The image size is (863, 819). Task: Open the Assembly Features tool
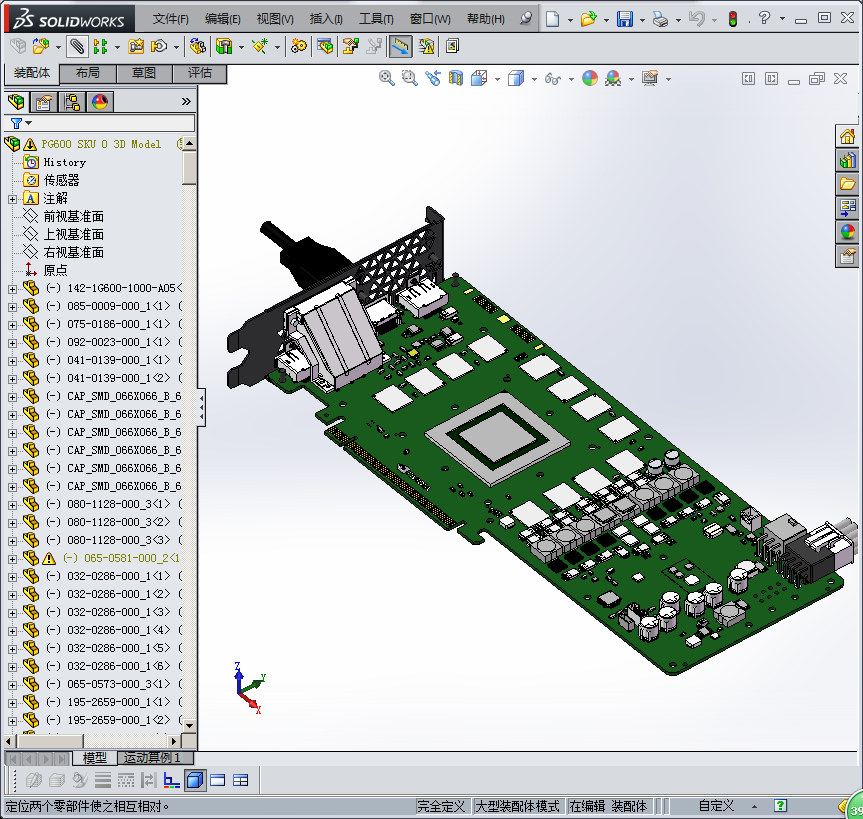[x=224, y=46]
